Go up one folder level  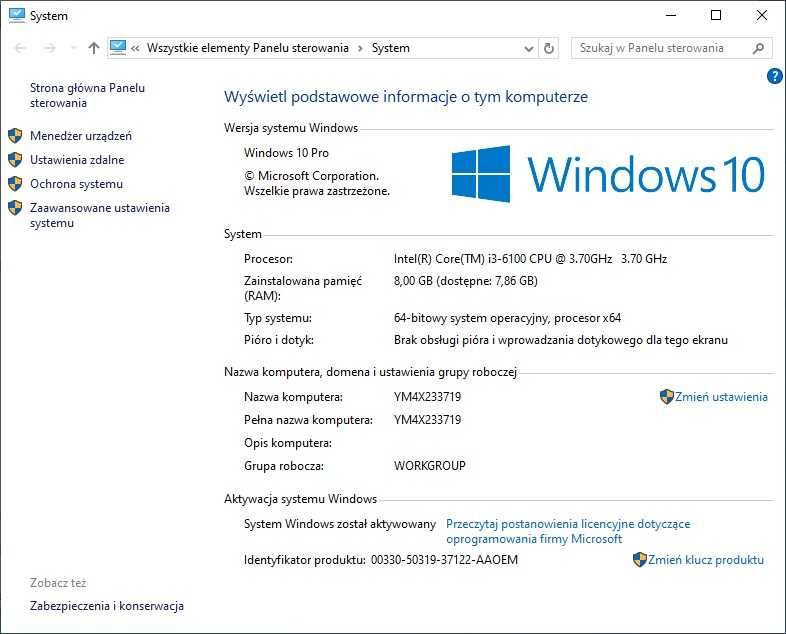(94, 48)
